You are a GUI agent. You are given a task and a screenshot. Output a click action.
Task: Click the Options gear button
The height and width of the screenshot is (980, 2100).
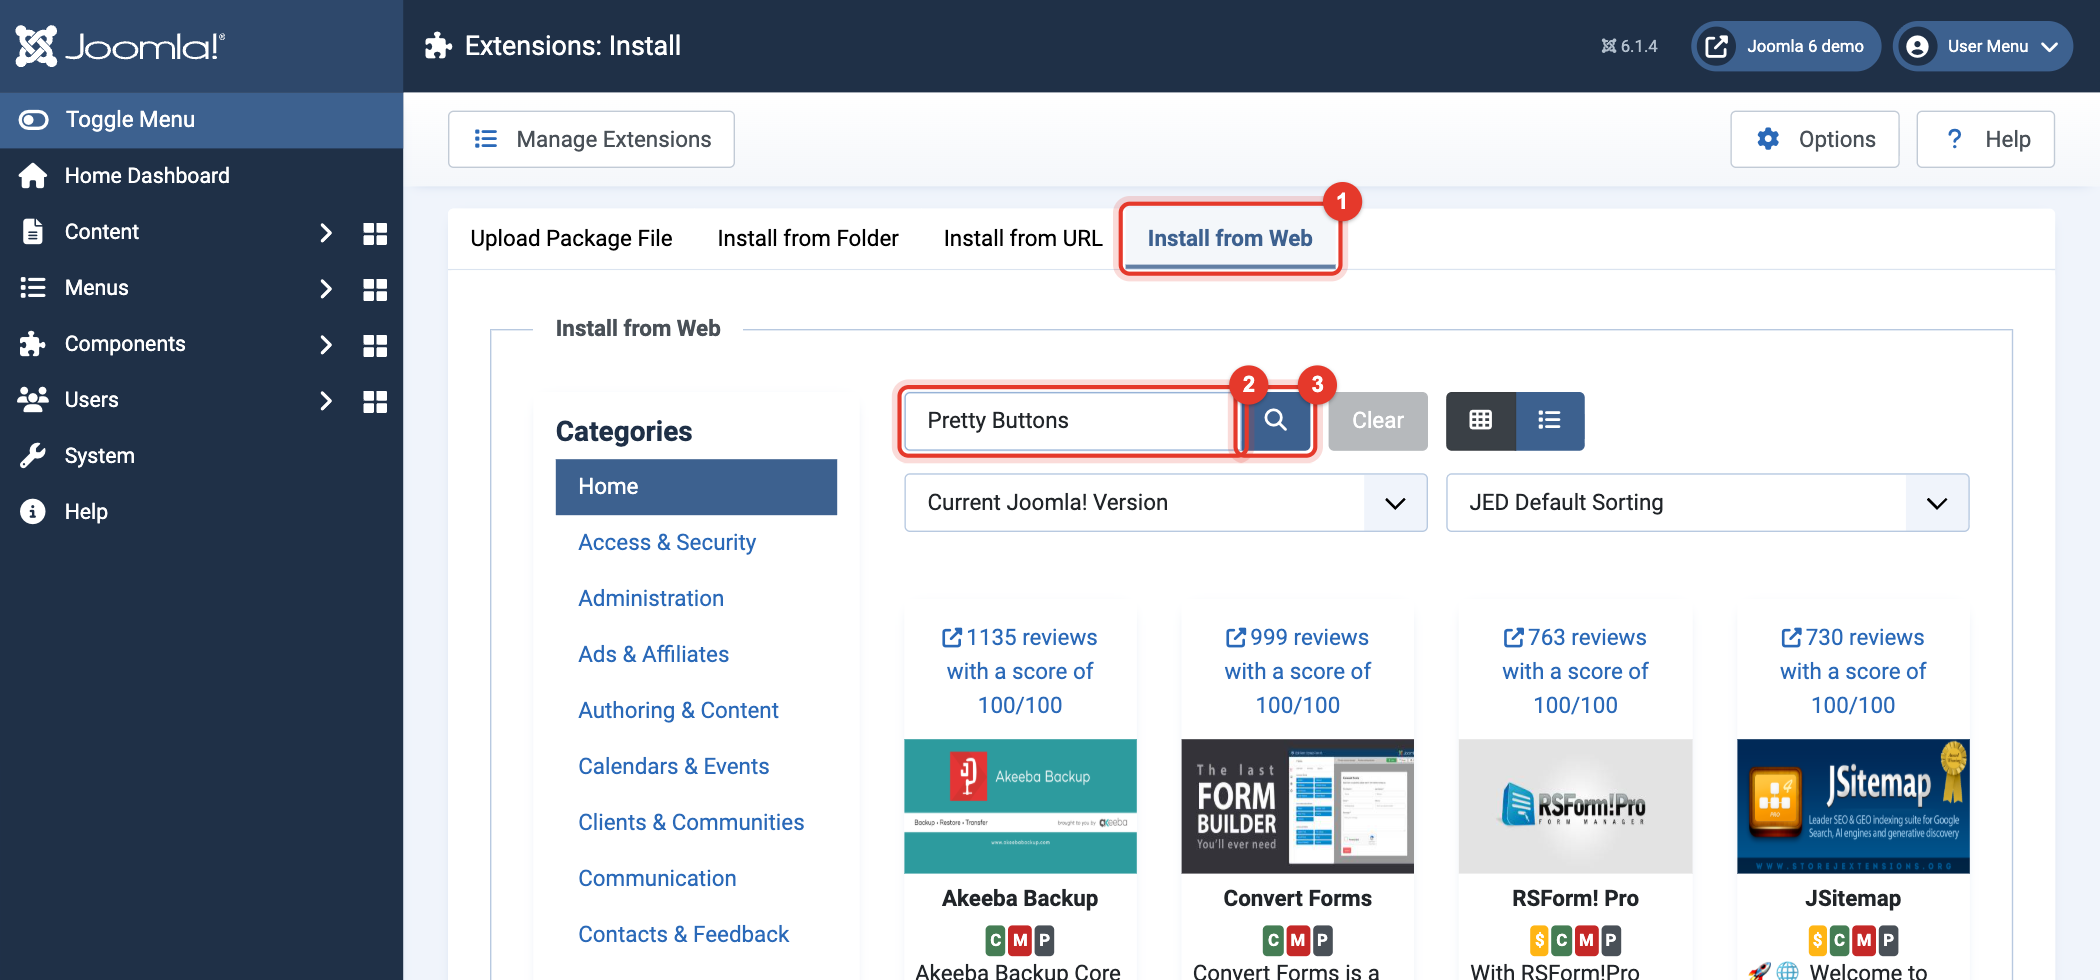click(1815, 139)
